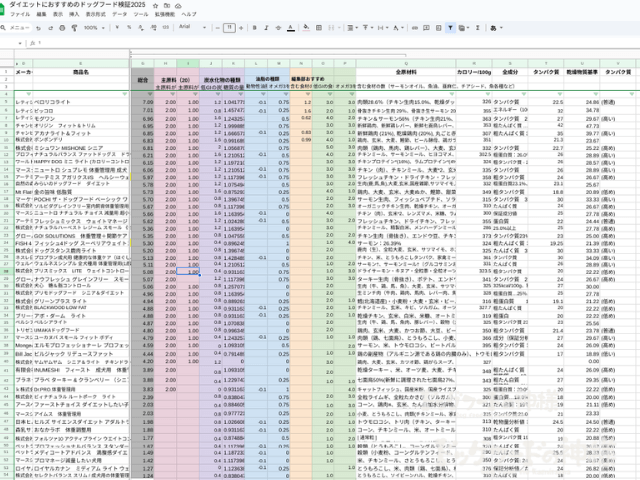Click the 商品名 header cell
The height and width of the screenshot is (480, 640).
[x=81, y=72]
